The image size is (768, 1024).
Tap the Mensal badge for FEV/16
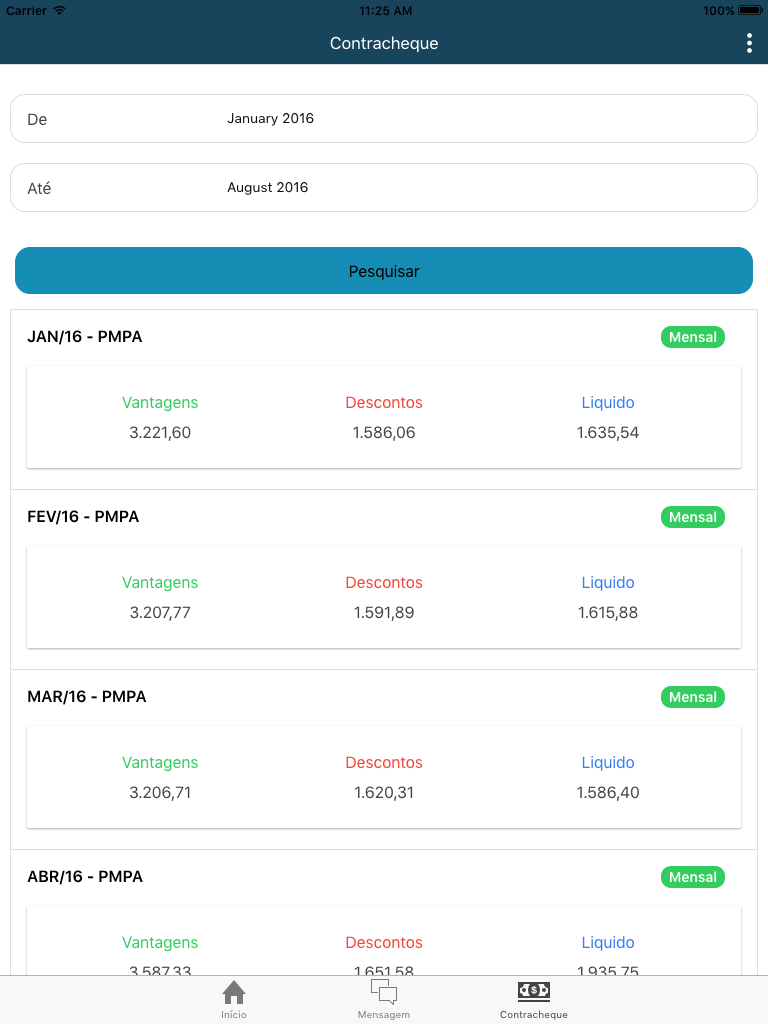click(x=692, y=517)
